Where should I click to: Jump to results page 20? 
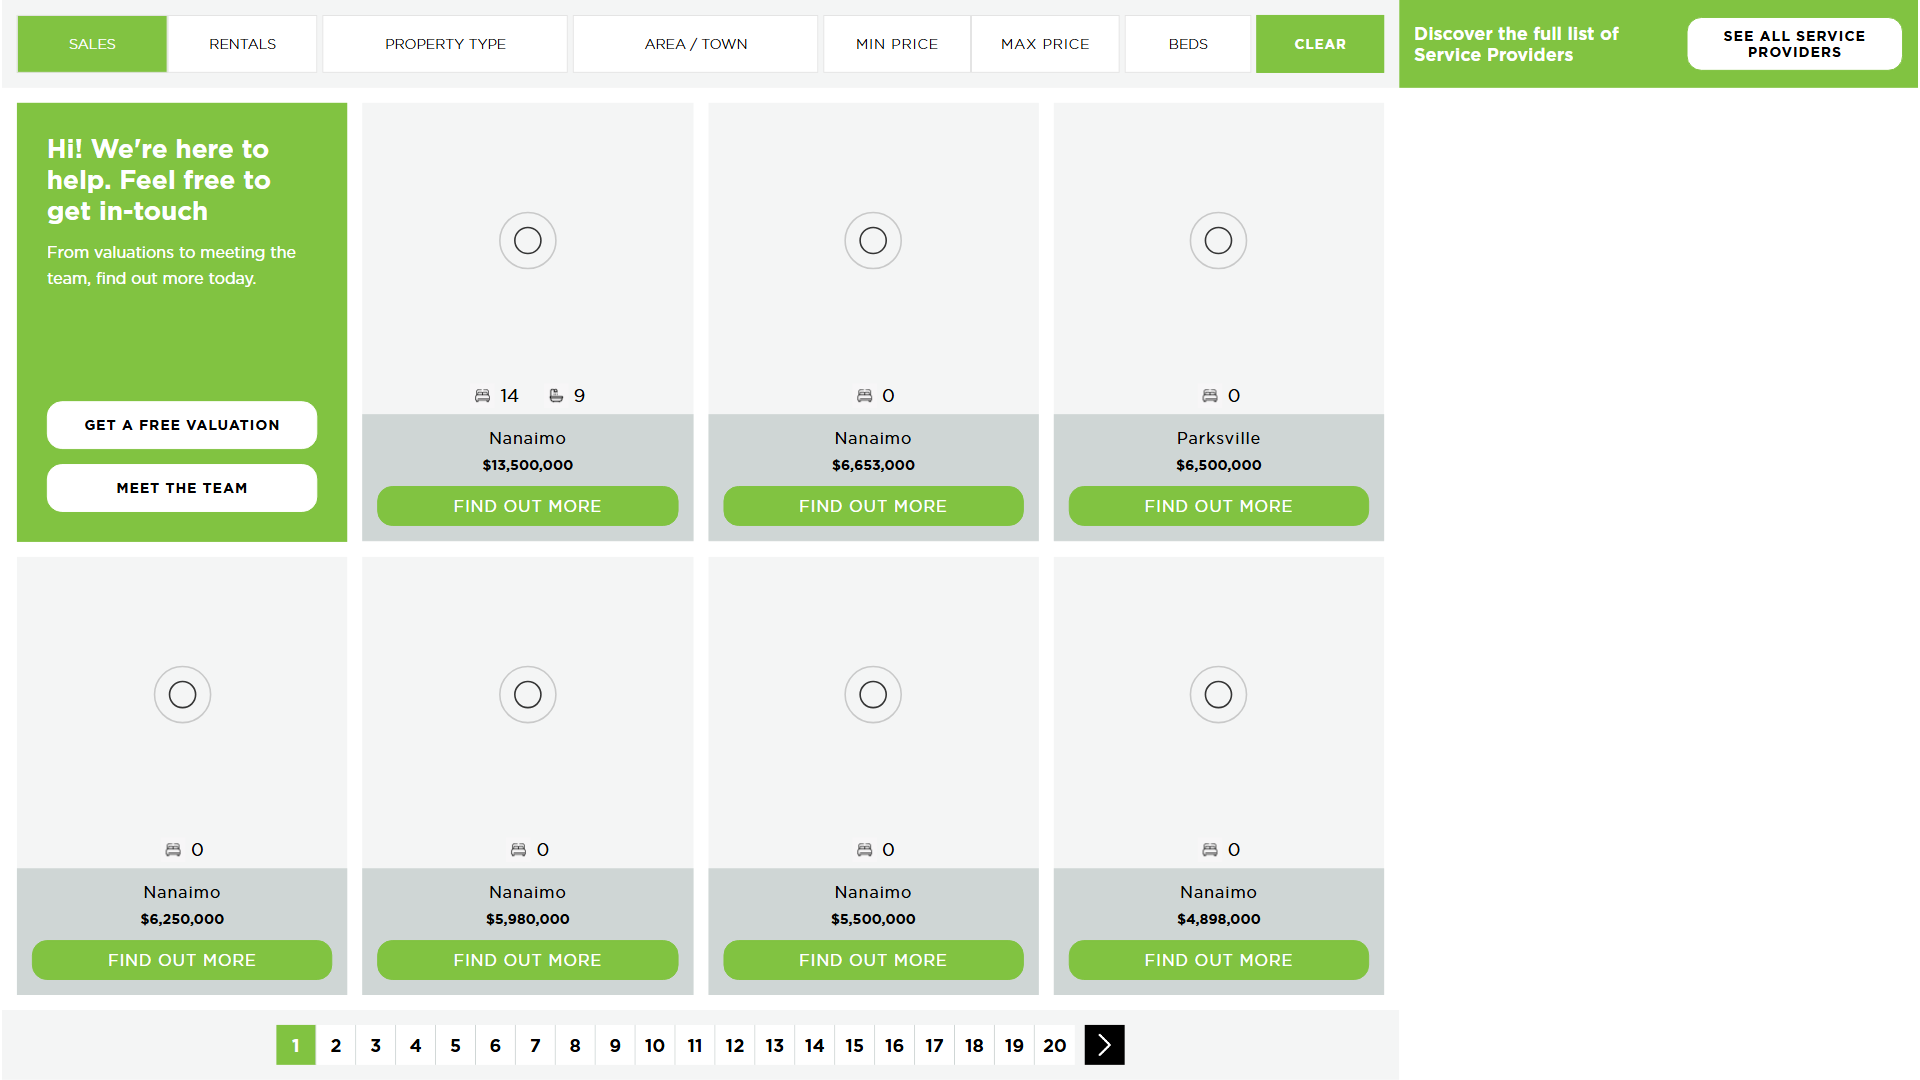coord(1054,1045)
